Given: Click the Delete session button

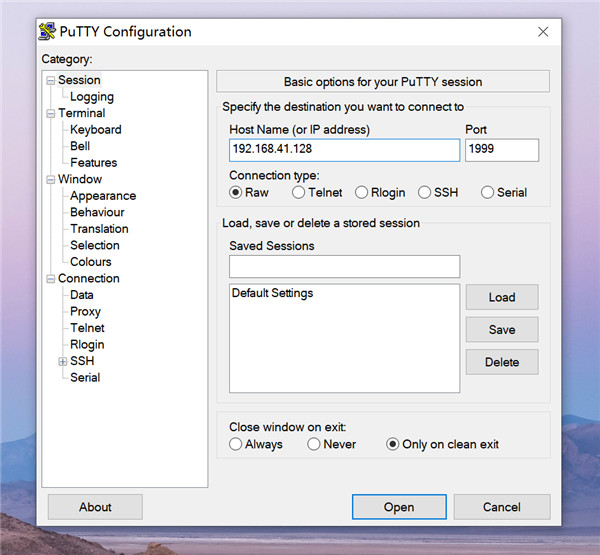Looking at the screenshot, I should pyautogui.click(x=502, y=362).
